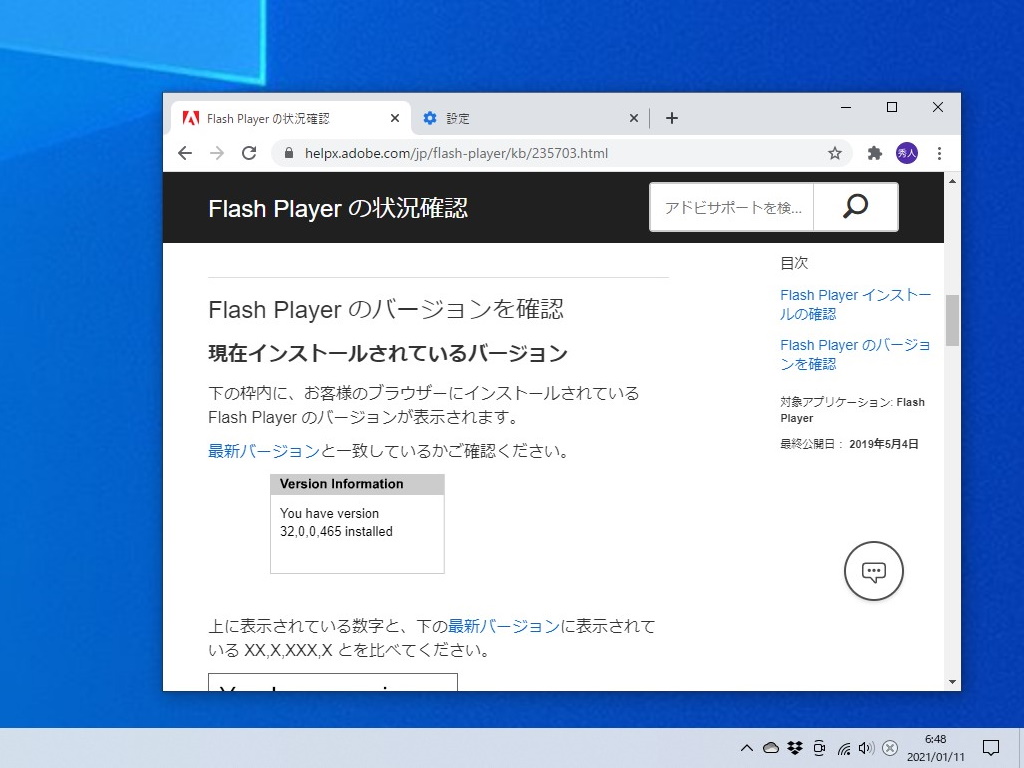
Task: Select the Flash Player の状況確認 tab
Action: pyautogui.click(x=280, y=117)
